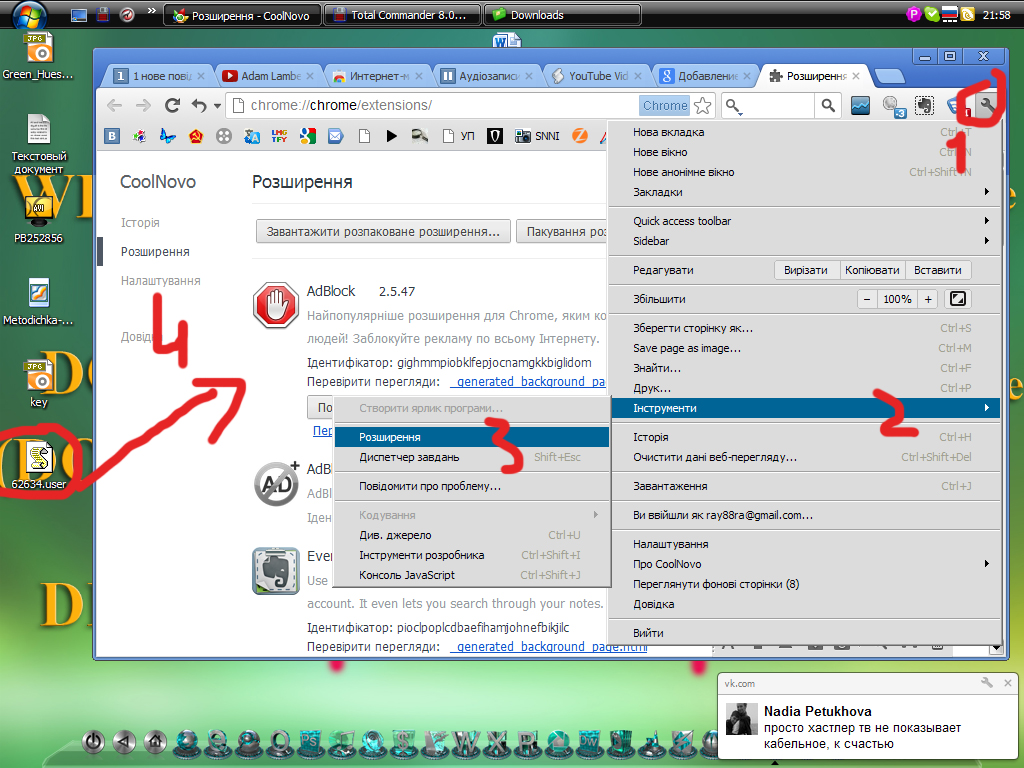Open 62634.user file on desktop
Viewport: 1024px width, 768px height.
39,466
